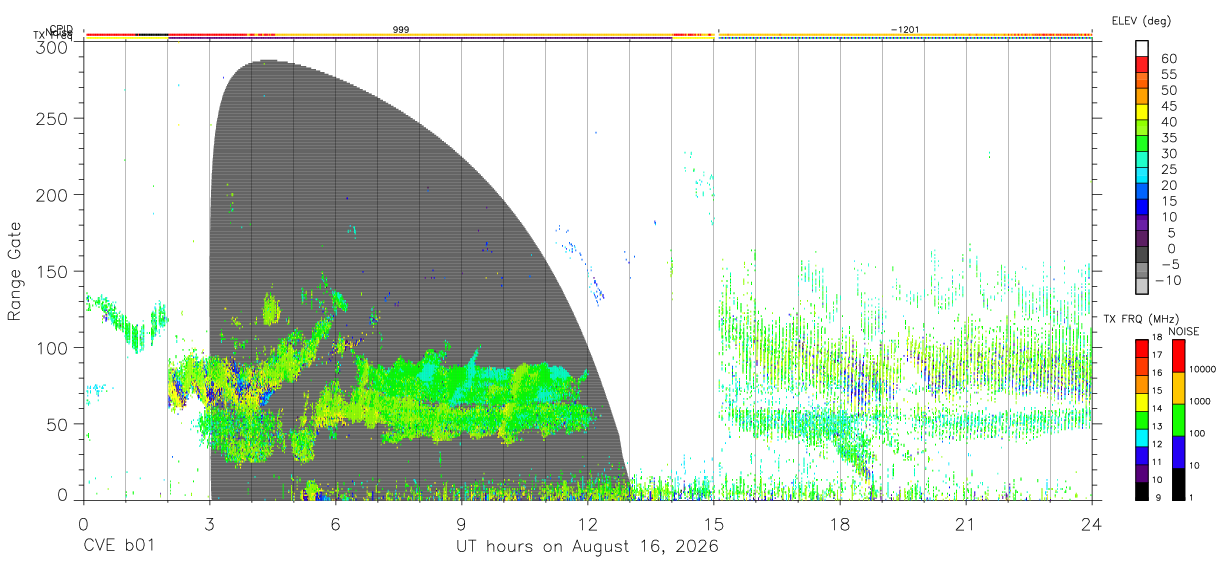Click the '50' range gate tick label

[x=55, y=423]
